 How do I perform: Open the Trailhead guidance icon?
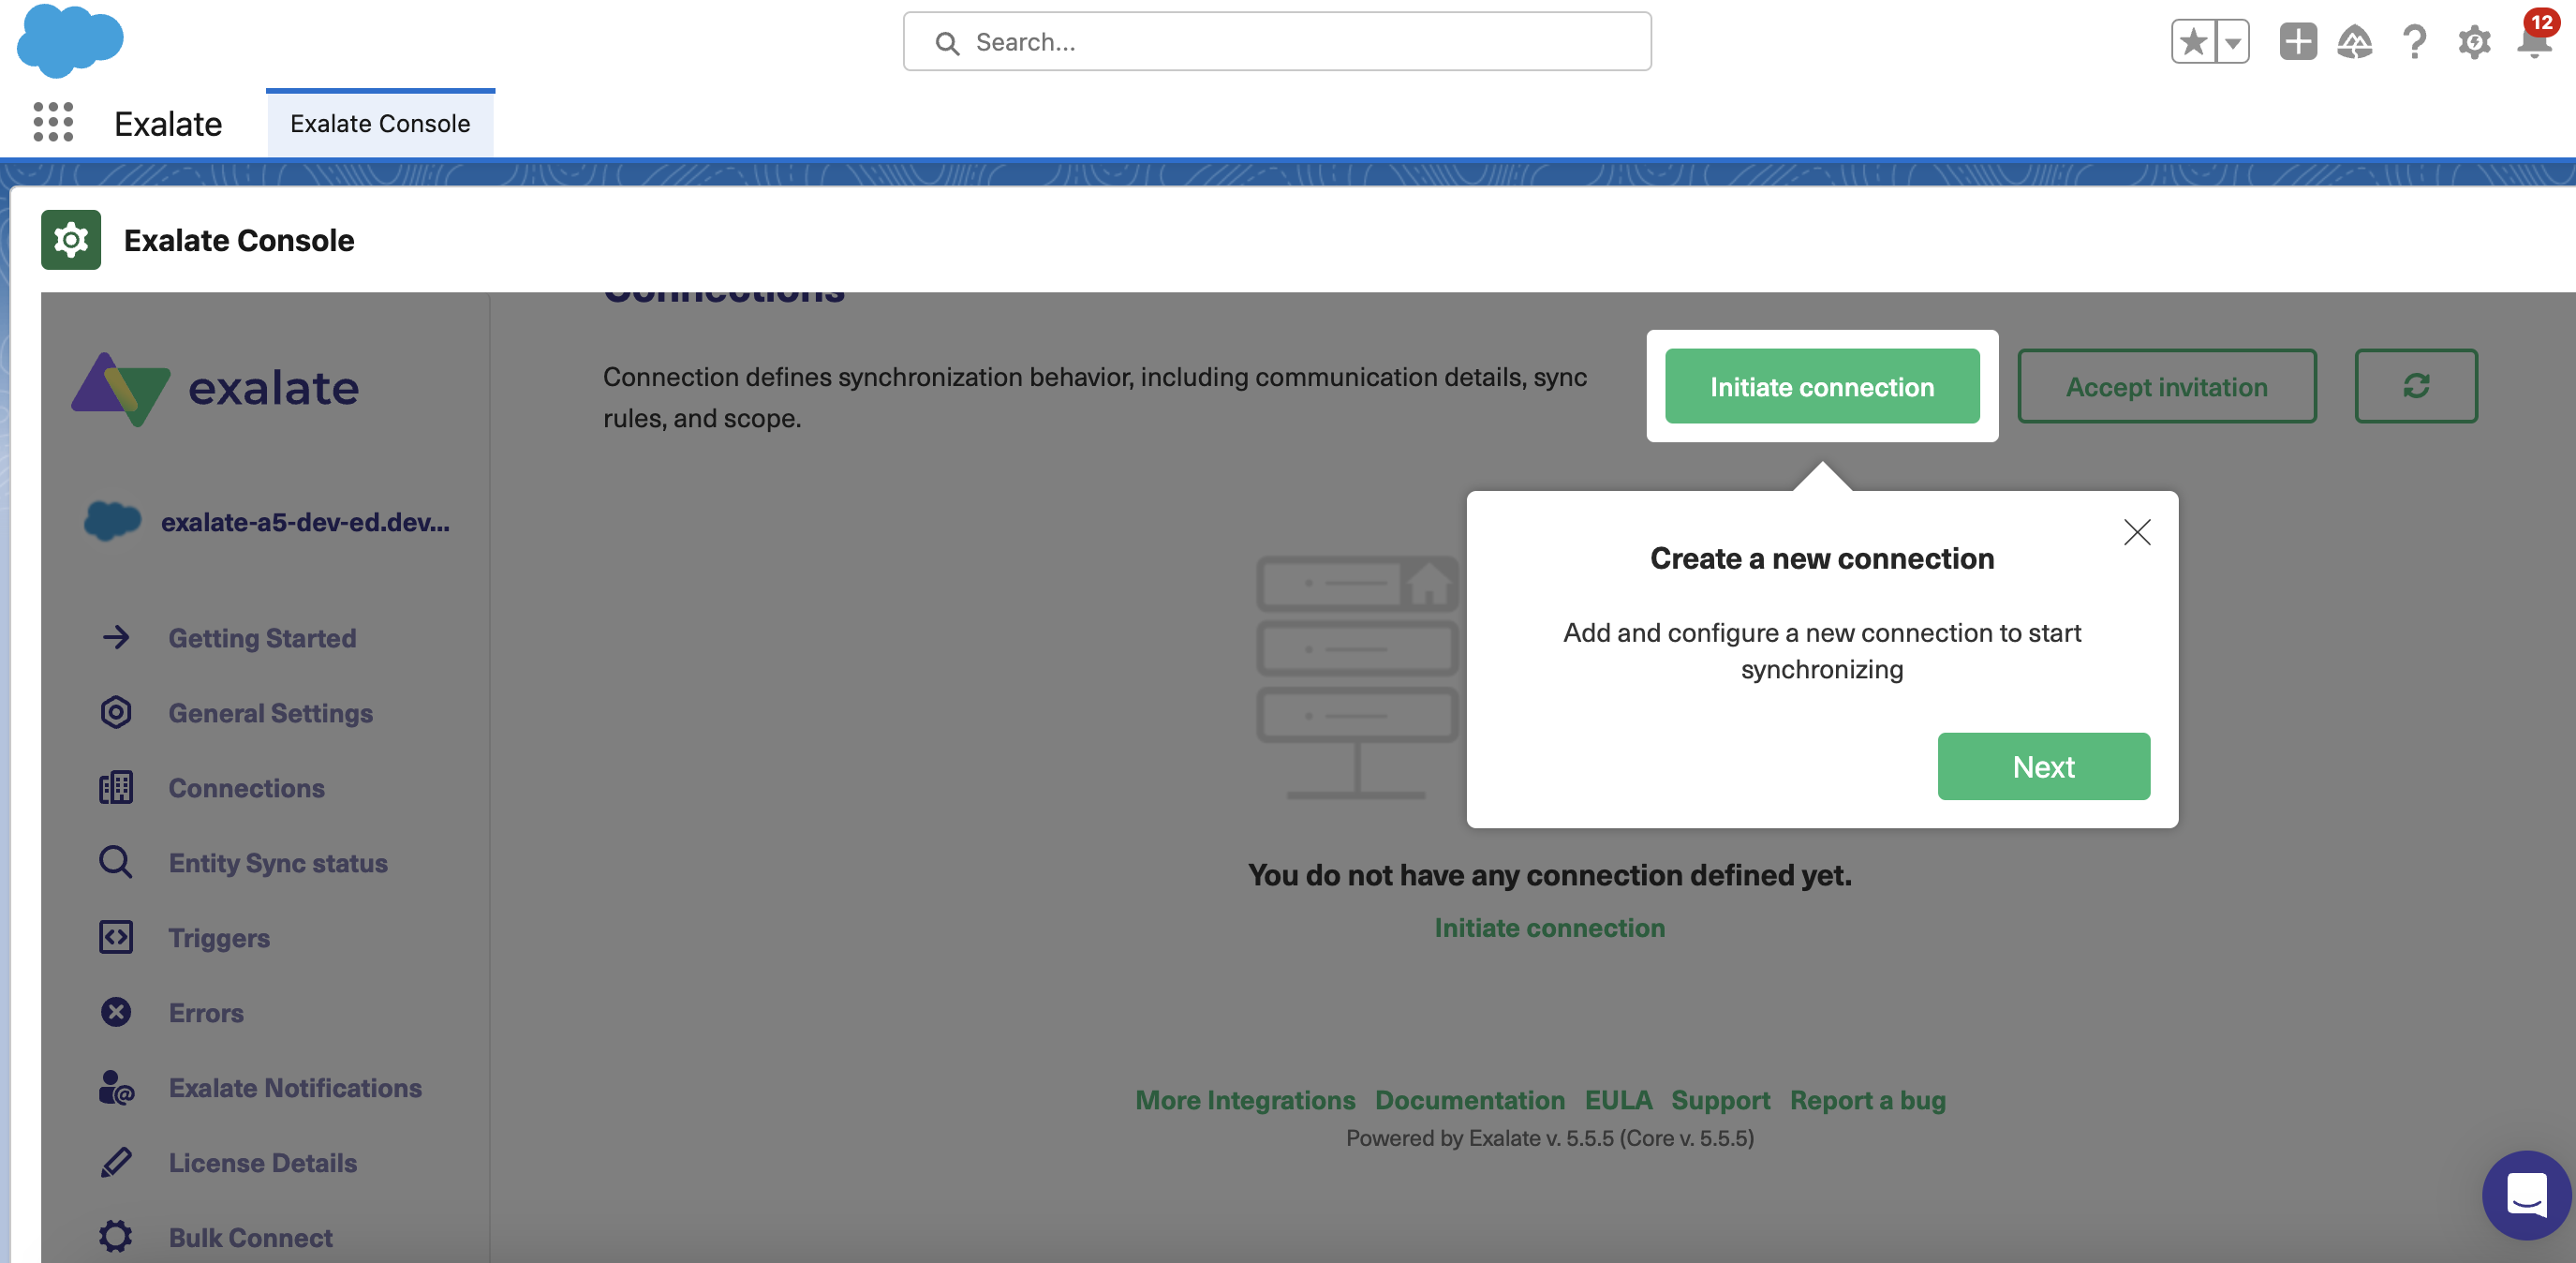click(x=2355, y=42)
